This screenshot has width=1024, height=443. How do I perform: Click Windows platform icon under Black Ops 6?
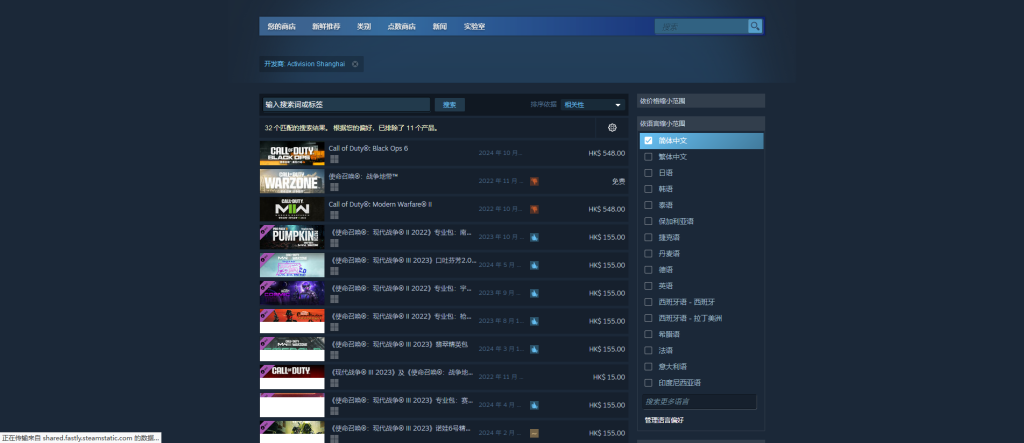click(x=334, y=159)
